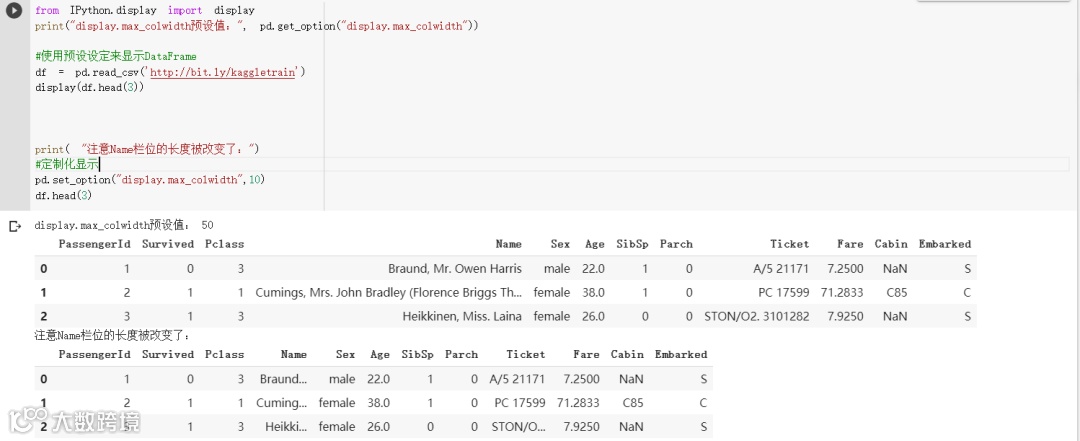
Task: Click the Ticket column header in the first table
Action: (789, 244)
